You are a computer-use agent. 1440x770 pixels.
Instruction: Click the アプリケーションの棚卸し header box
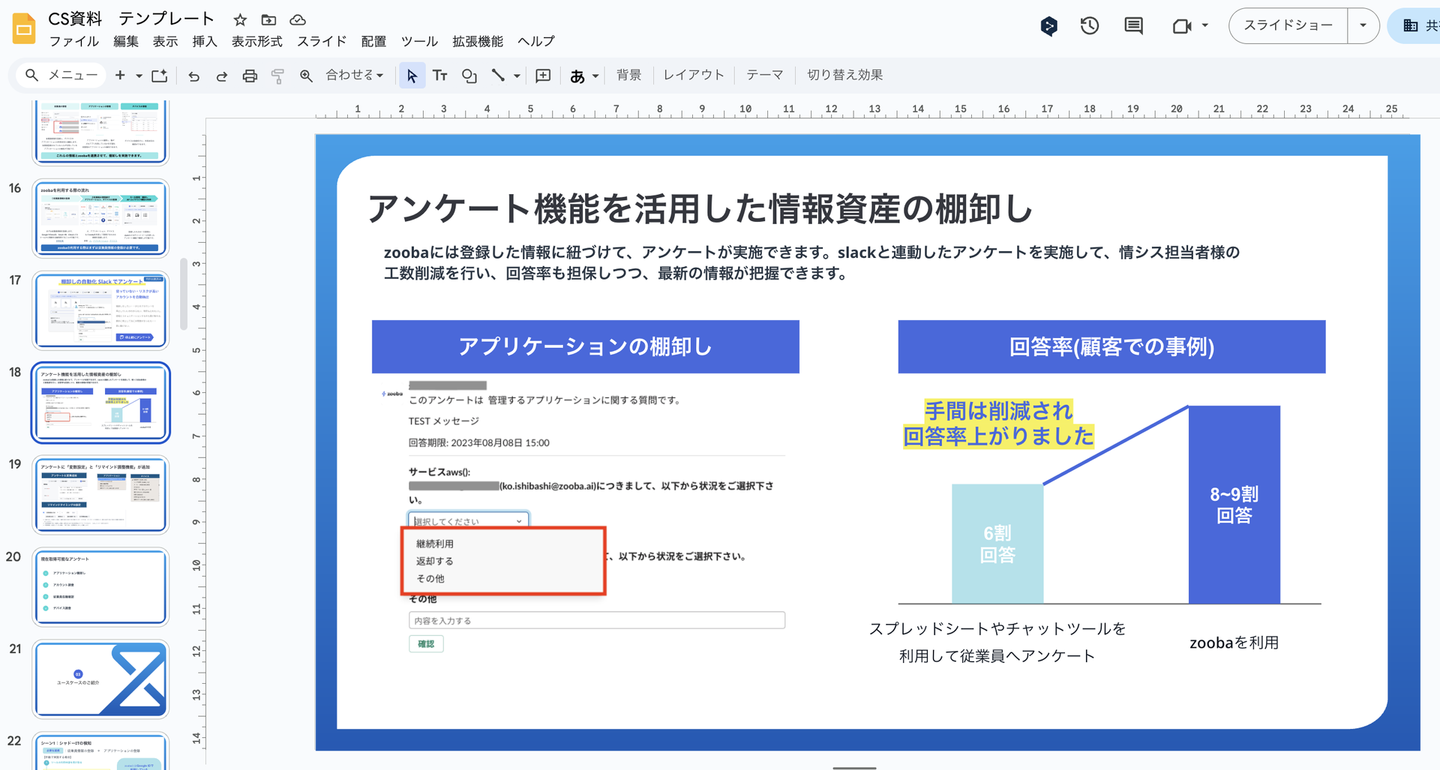pyautogui.click(x=585, y=347)
